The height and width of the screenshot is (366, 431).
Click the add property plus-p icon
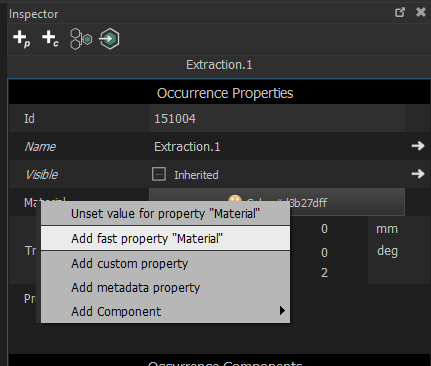point(22,39)
